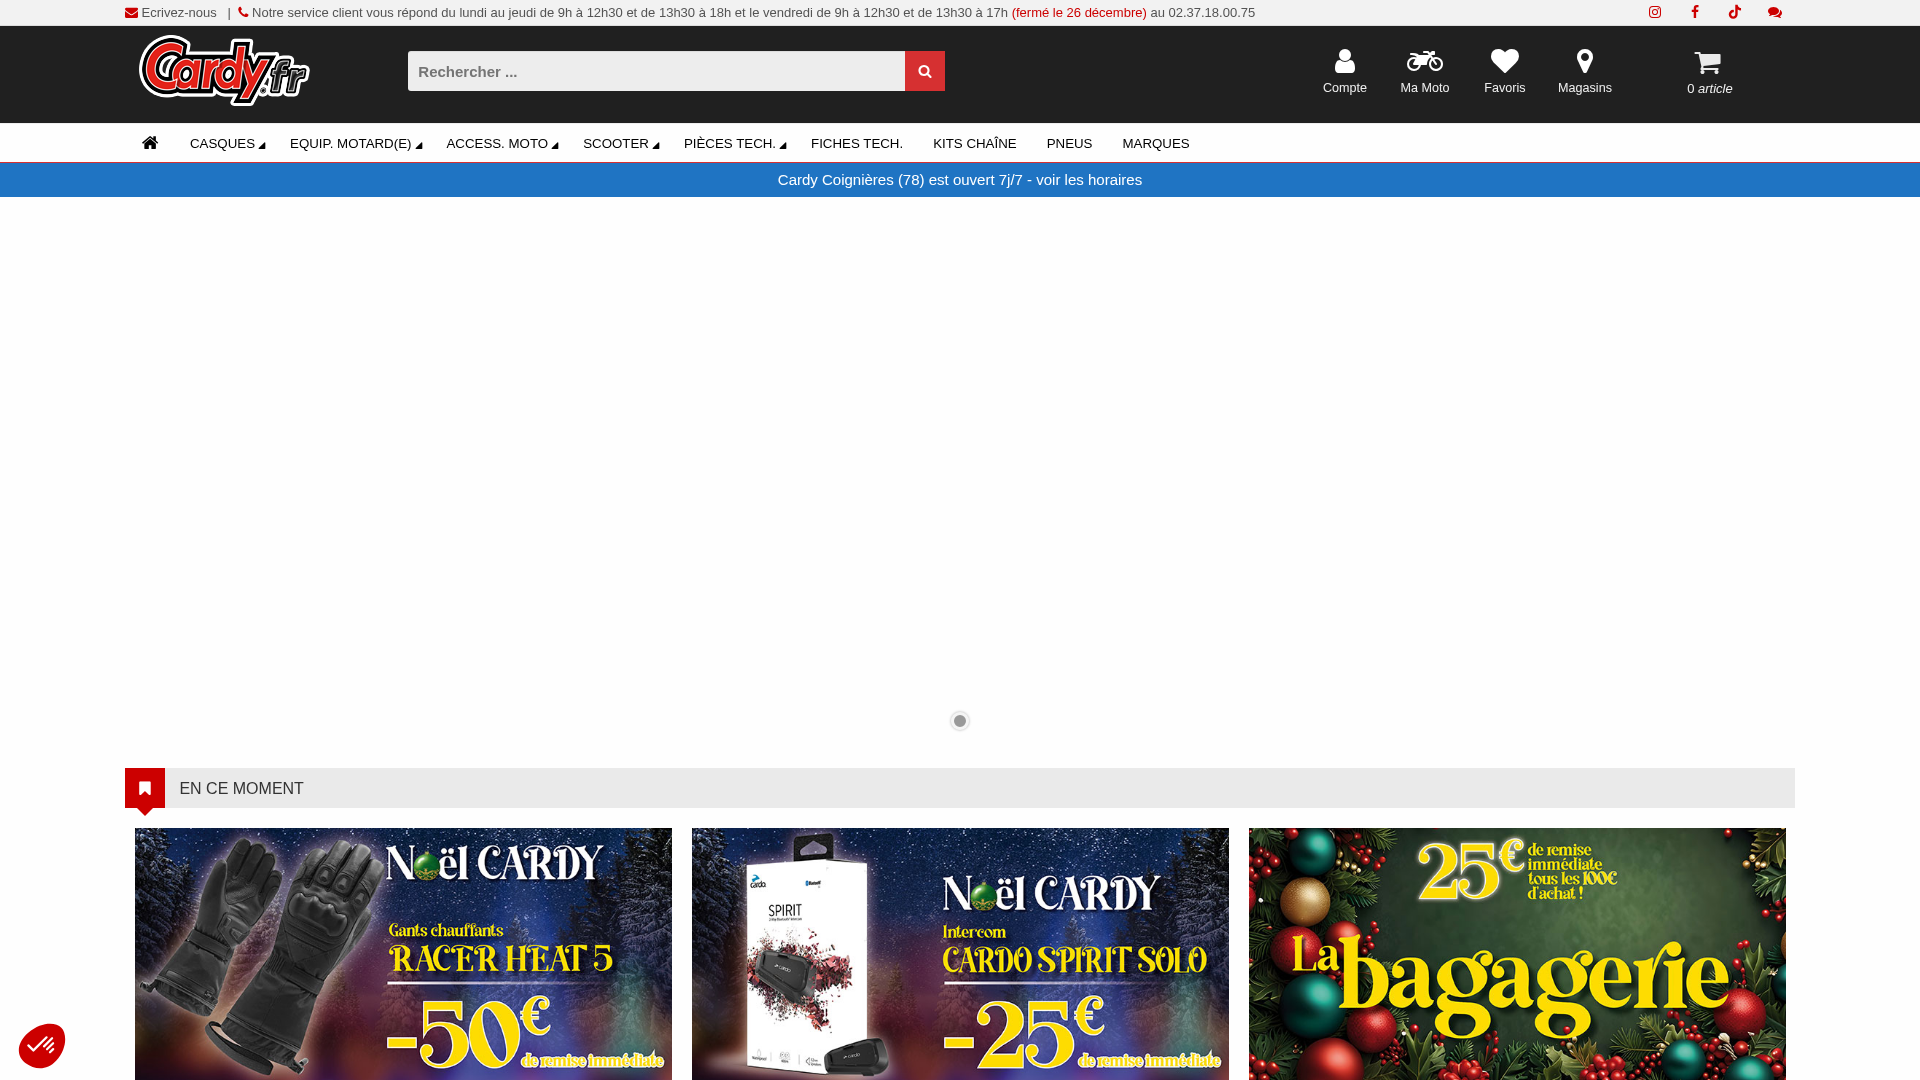Open the KITS CHAÎNE menu item

coord(975,144)
